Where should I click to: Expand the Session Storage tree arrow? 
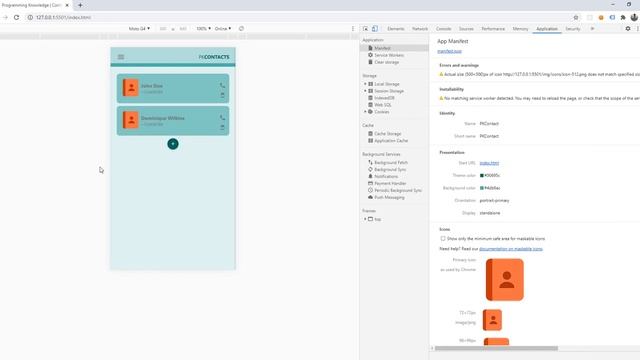point(365,91)
